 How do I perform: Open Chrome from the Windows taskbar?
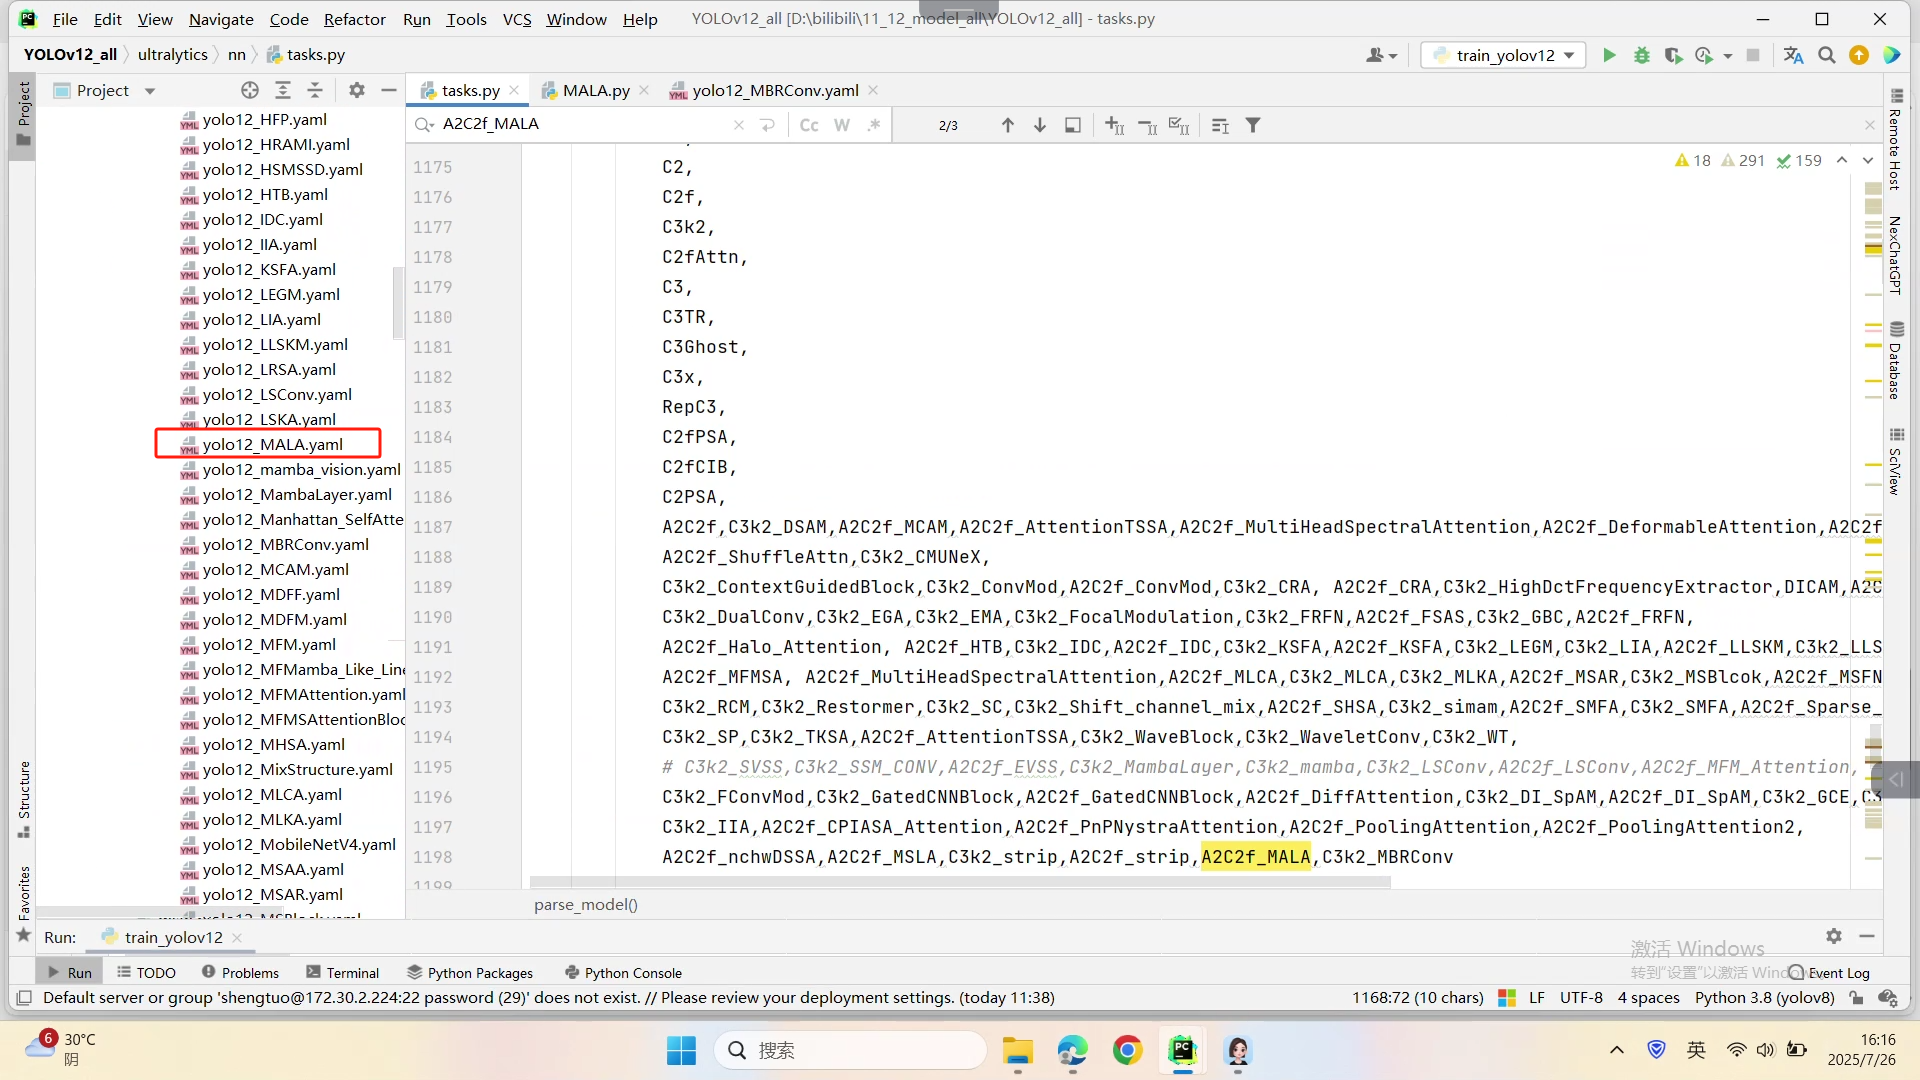click(x=1127, y=1050)
